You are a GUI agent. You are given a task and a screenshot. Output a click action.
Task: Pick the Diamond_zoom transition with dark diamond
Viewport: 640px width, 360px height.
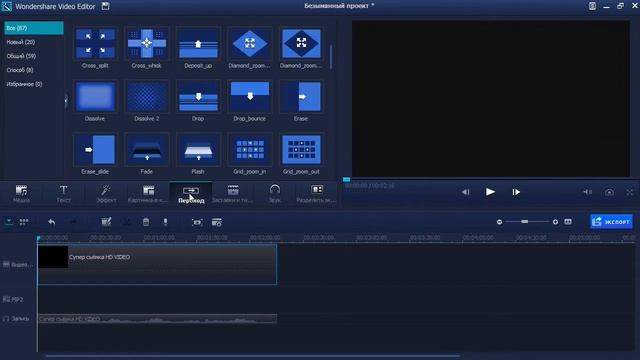click(301, 44)
